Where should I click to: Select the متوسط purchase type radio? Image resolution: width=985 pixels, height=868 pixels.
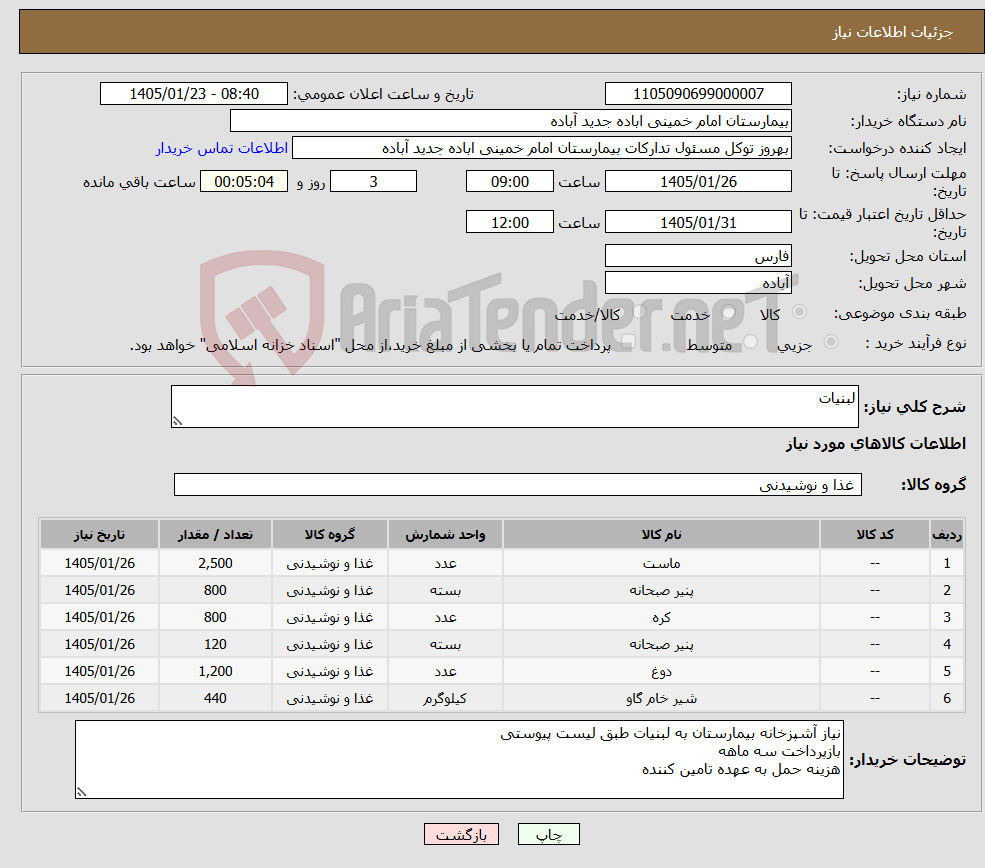pos(751,342)
